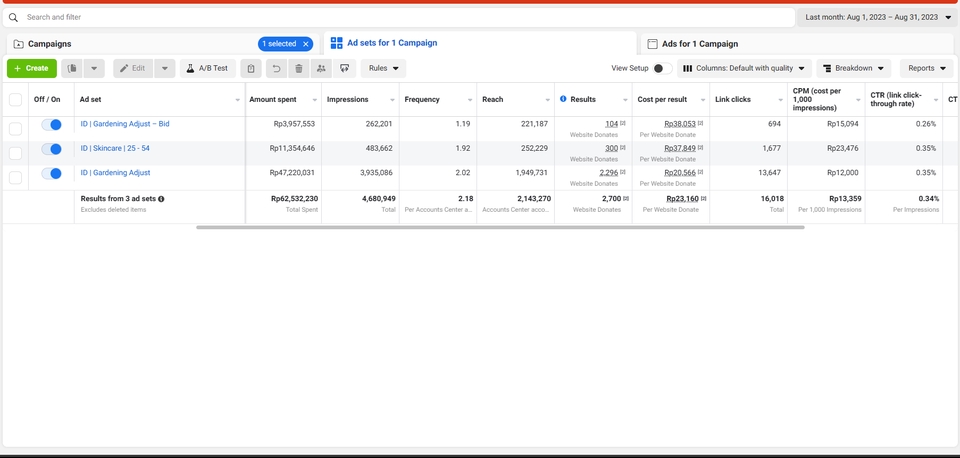Click the Search and filter field
Viewport: 960px width, 458px height.
pos(398,17)
